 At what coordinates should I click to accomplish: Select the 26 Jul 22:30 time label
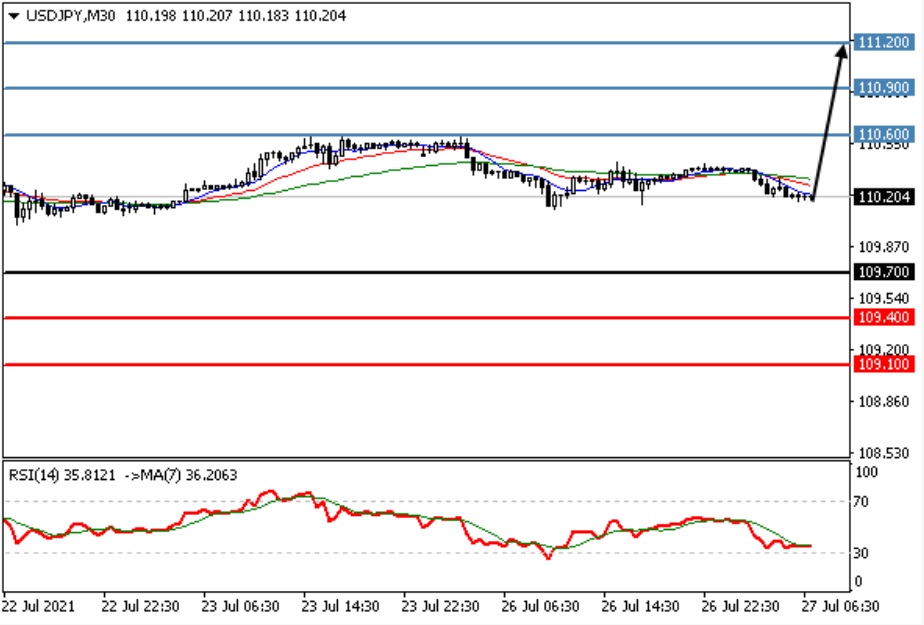(x=741, y=606)
